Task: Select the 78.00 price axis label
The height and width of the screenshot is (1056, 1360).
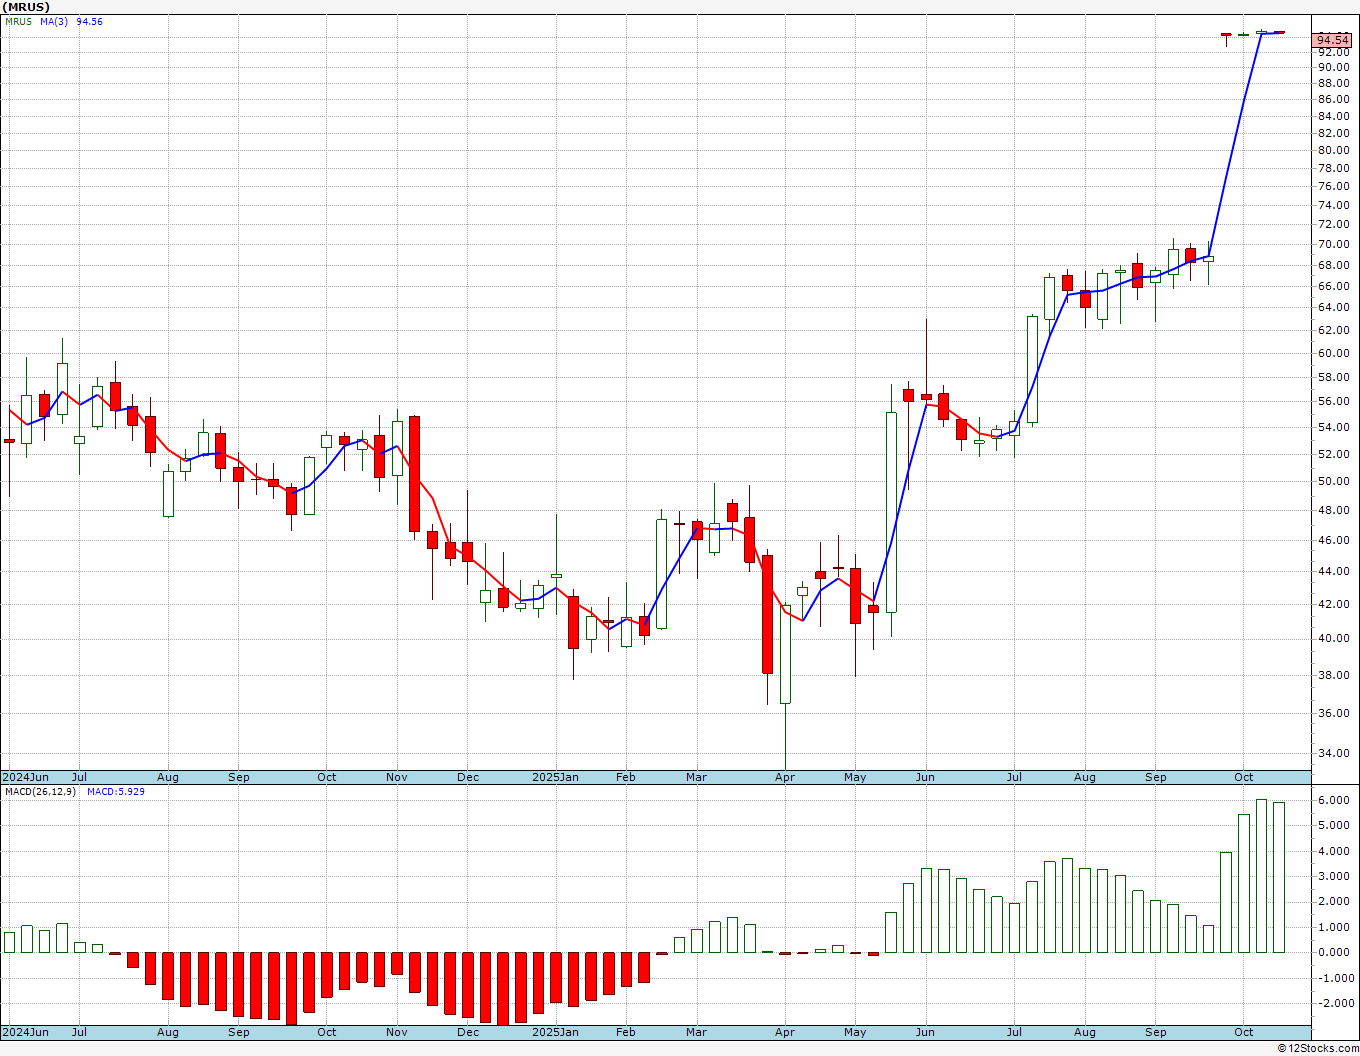Action: point(1333,169)
